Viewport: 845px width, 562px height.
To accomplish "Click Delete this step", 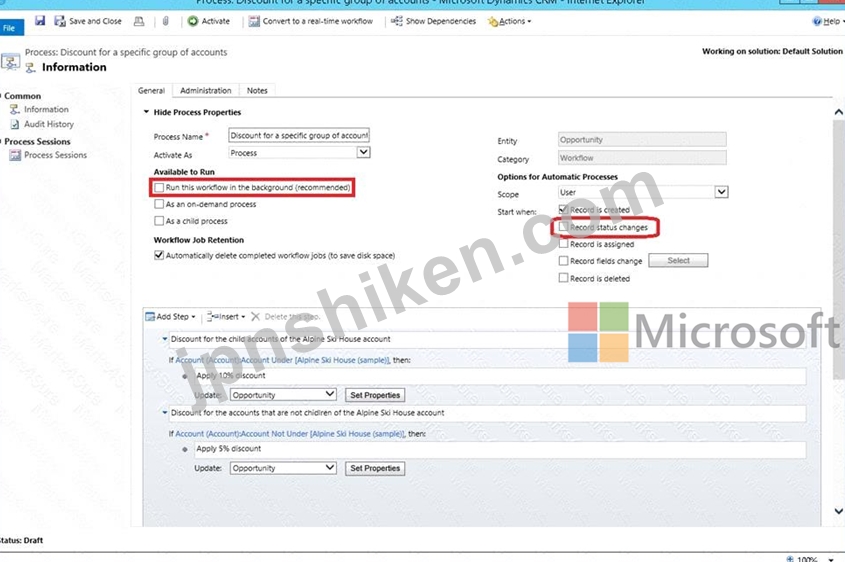I will coord(286,317).
